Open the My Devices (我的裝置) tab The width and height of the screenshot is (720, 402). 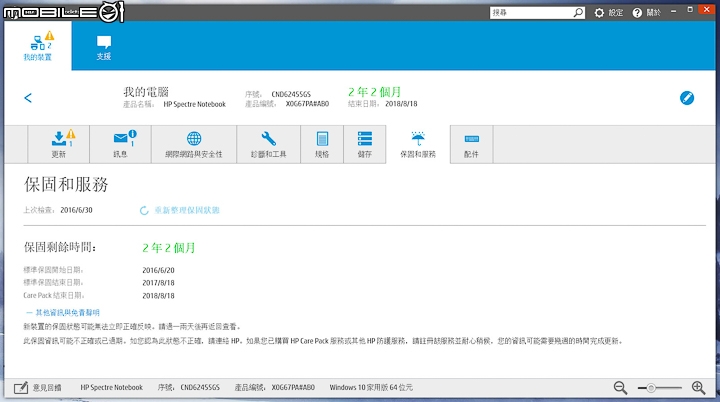(38, 46)
